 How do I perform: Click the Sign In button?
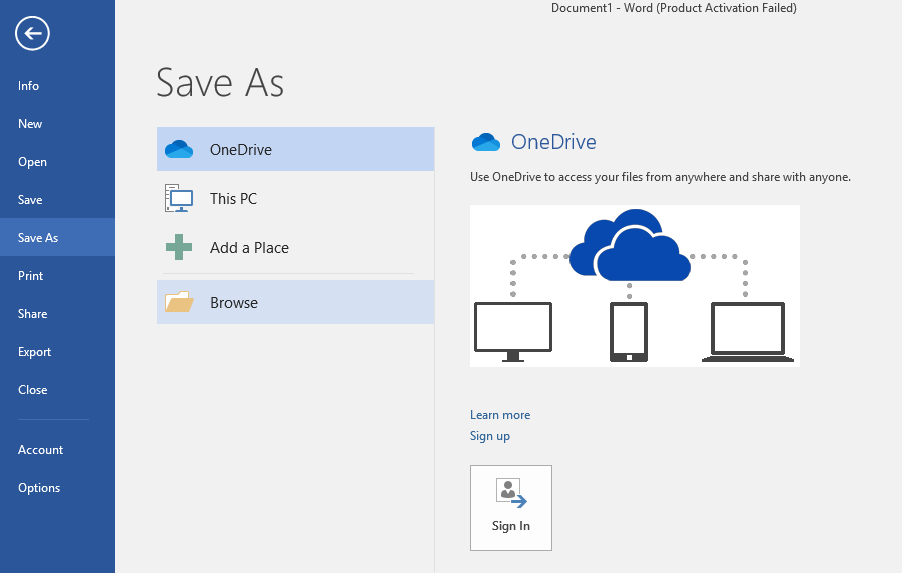511,508
